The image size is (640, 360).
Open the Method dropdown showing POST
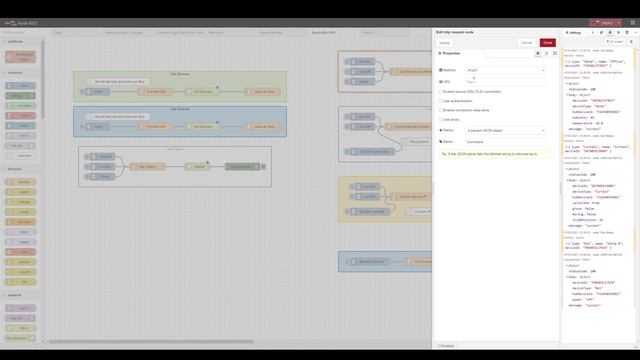505,70
